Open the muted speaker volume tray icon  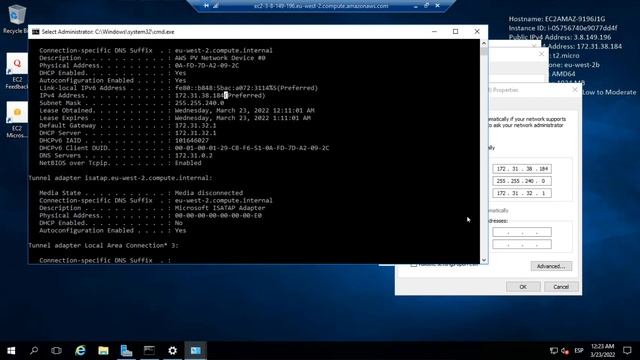tap(565, 351)
